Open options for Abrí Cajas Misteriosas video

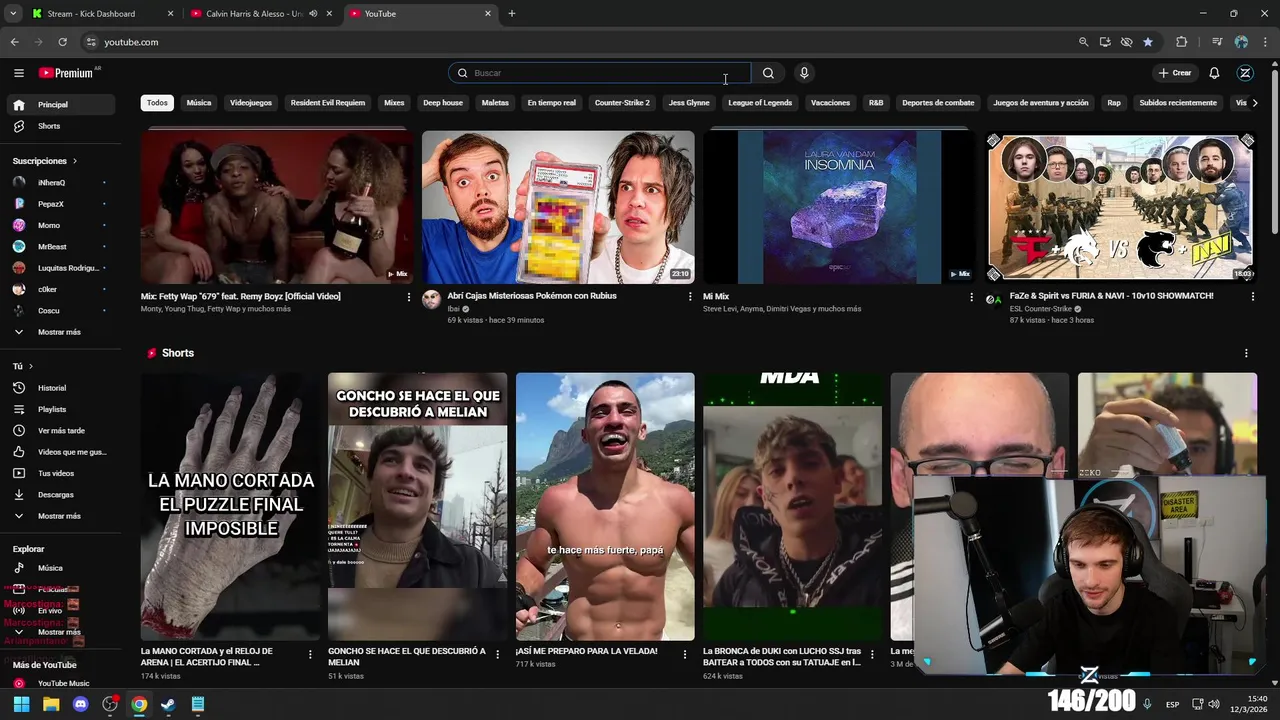(689, 297)
